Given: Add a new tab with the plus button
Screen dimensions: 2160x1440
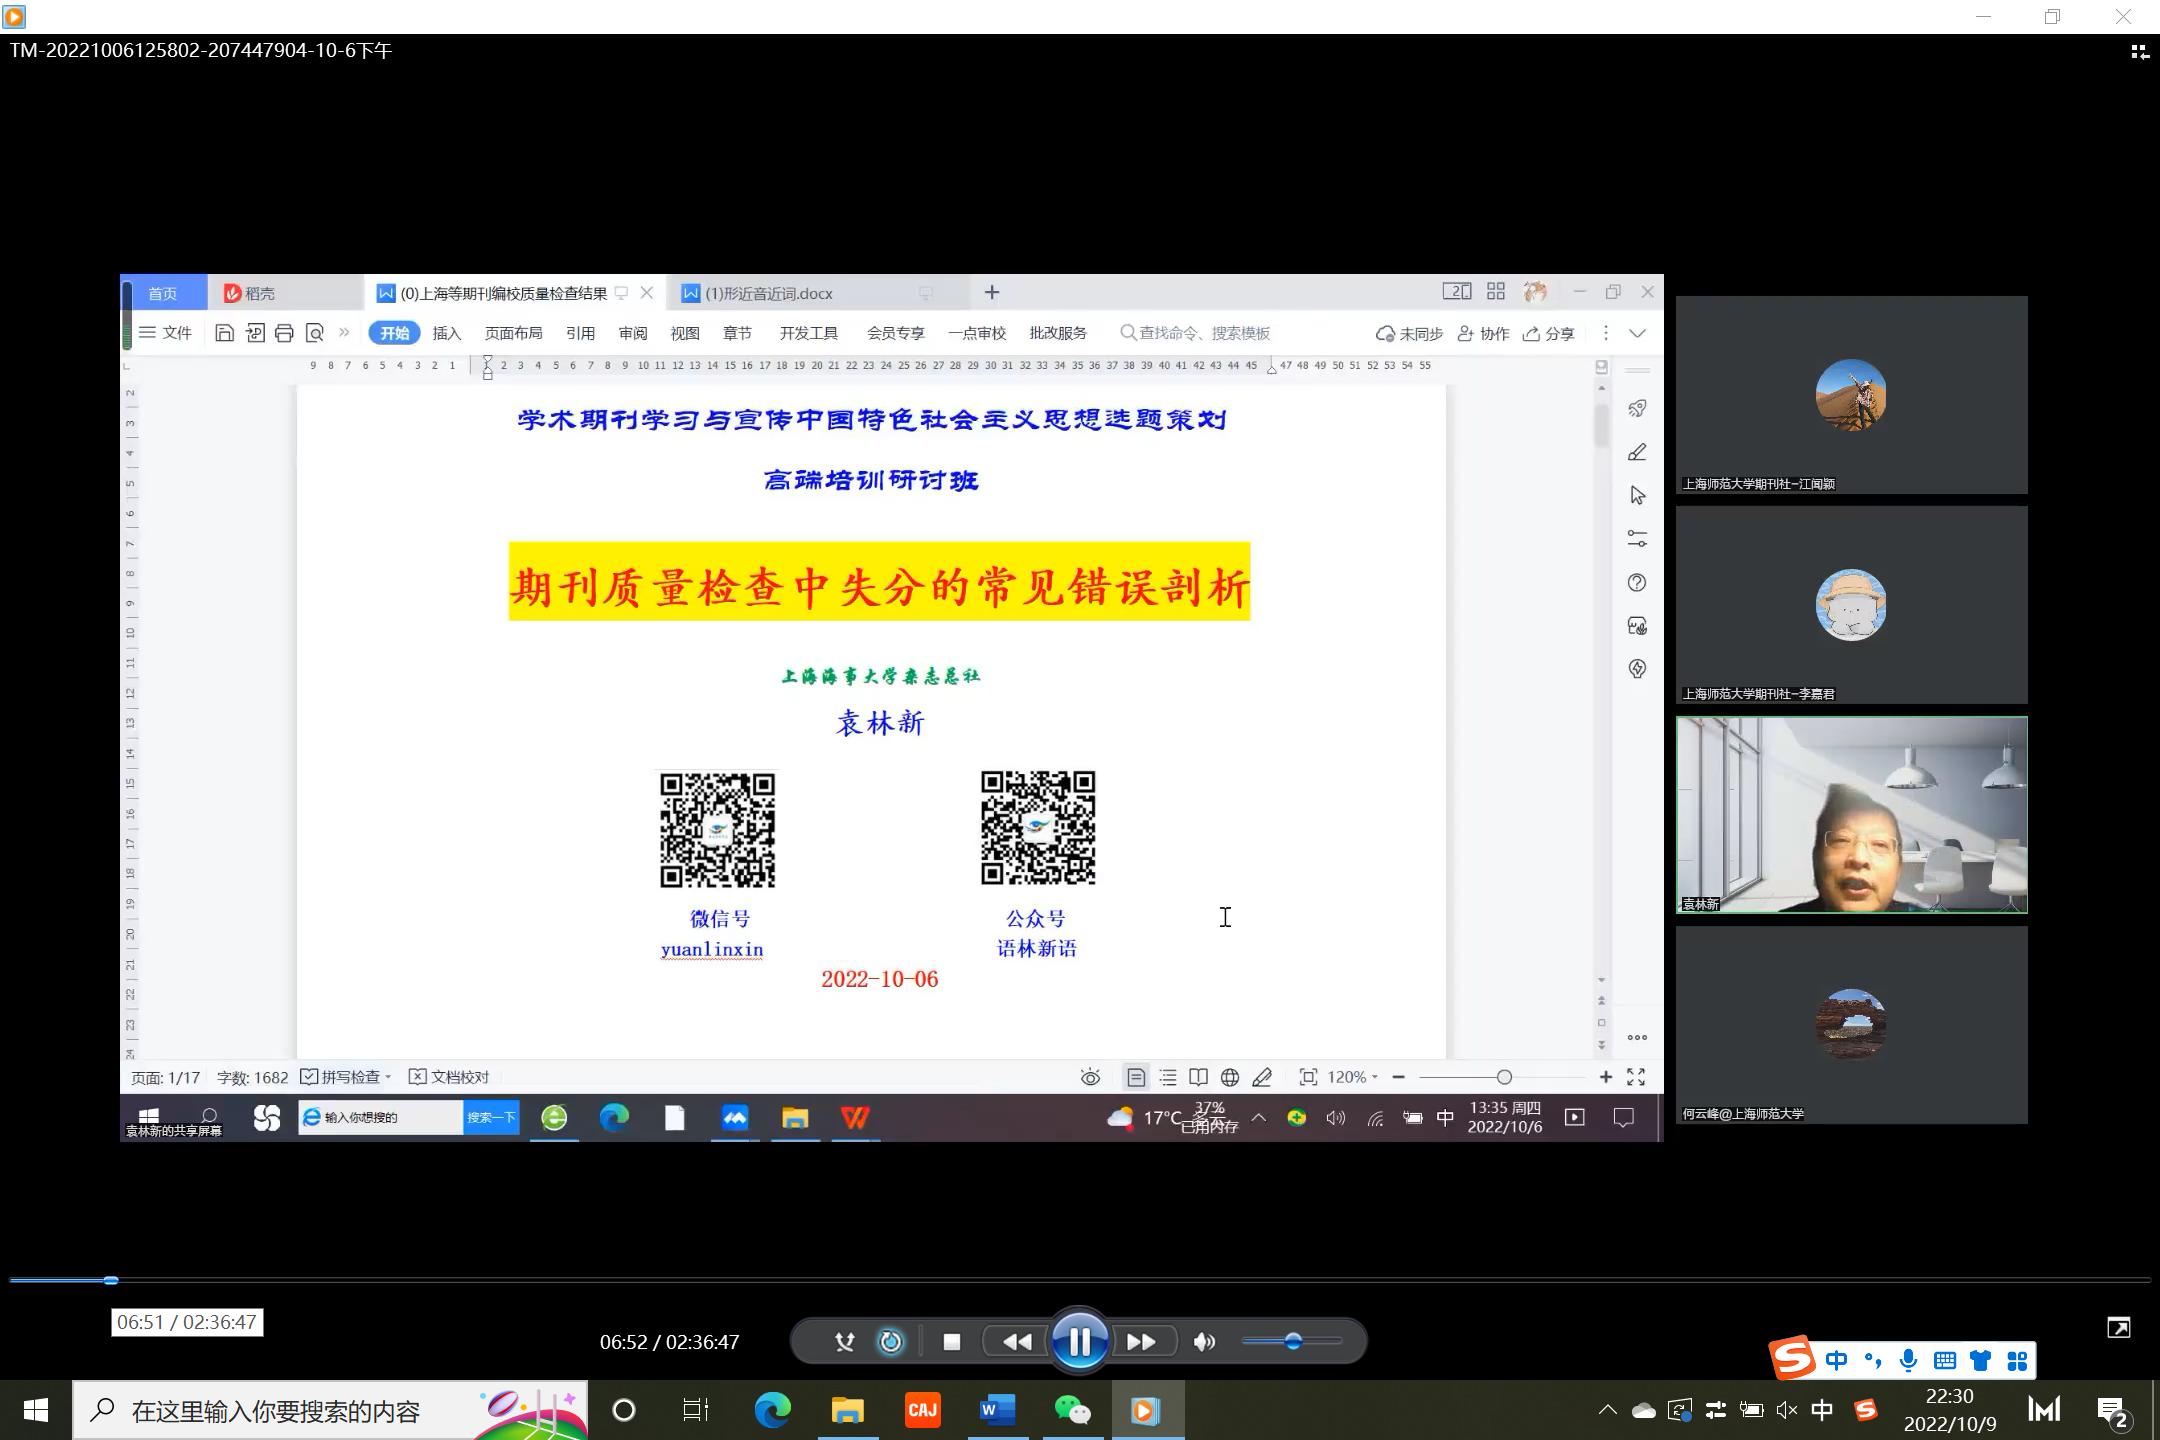Looking at the screenshot, I should 992,292.
